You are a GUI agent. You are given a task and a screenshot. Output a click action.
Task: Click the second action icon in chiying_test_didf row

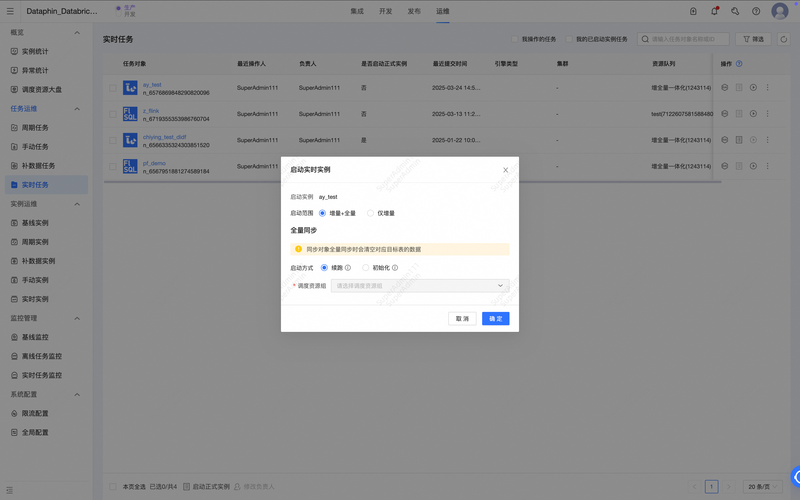click(739, 140)
